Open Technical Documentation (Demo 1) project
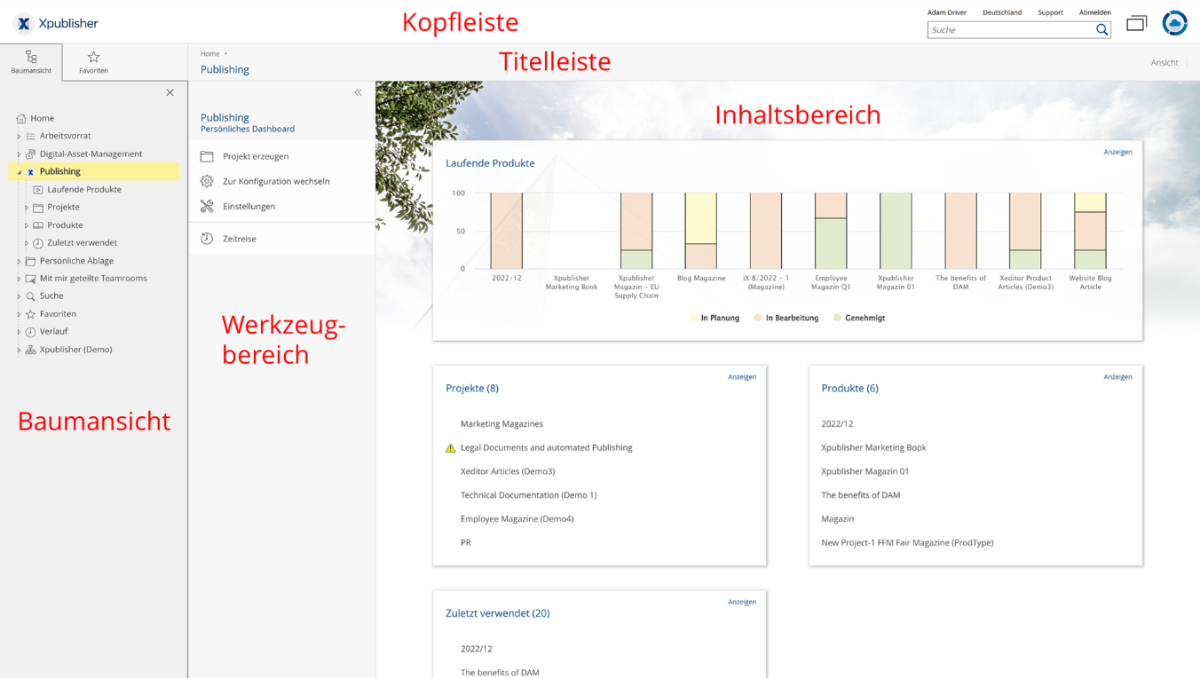 tap(528, 495)
